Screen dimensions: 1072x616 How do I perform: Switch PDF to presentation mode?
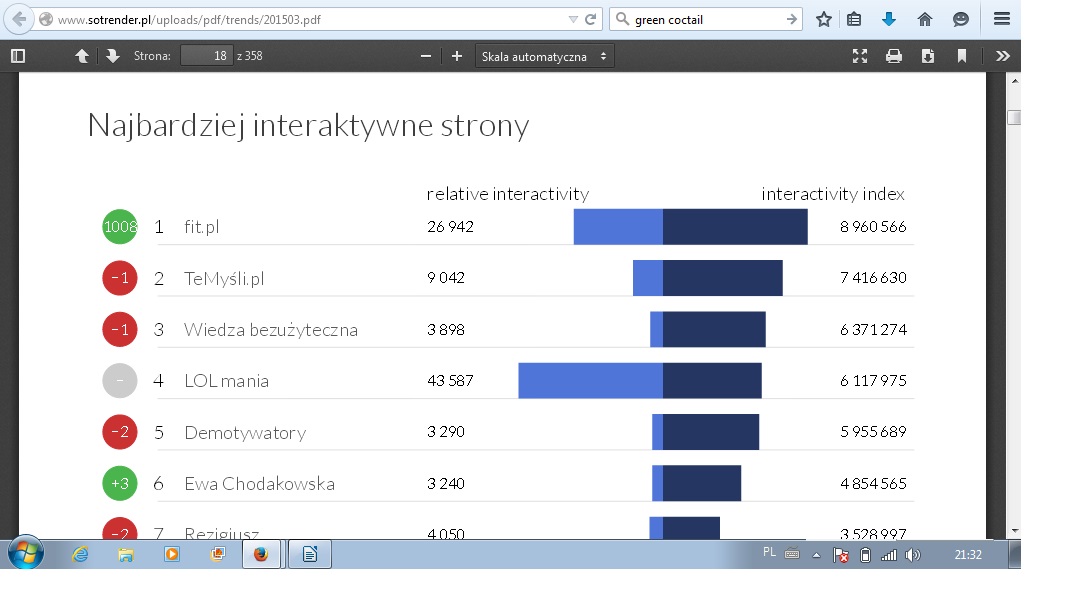859,56
